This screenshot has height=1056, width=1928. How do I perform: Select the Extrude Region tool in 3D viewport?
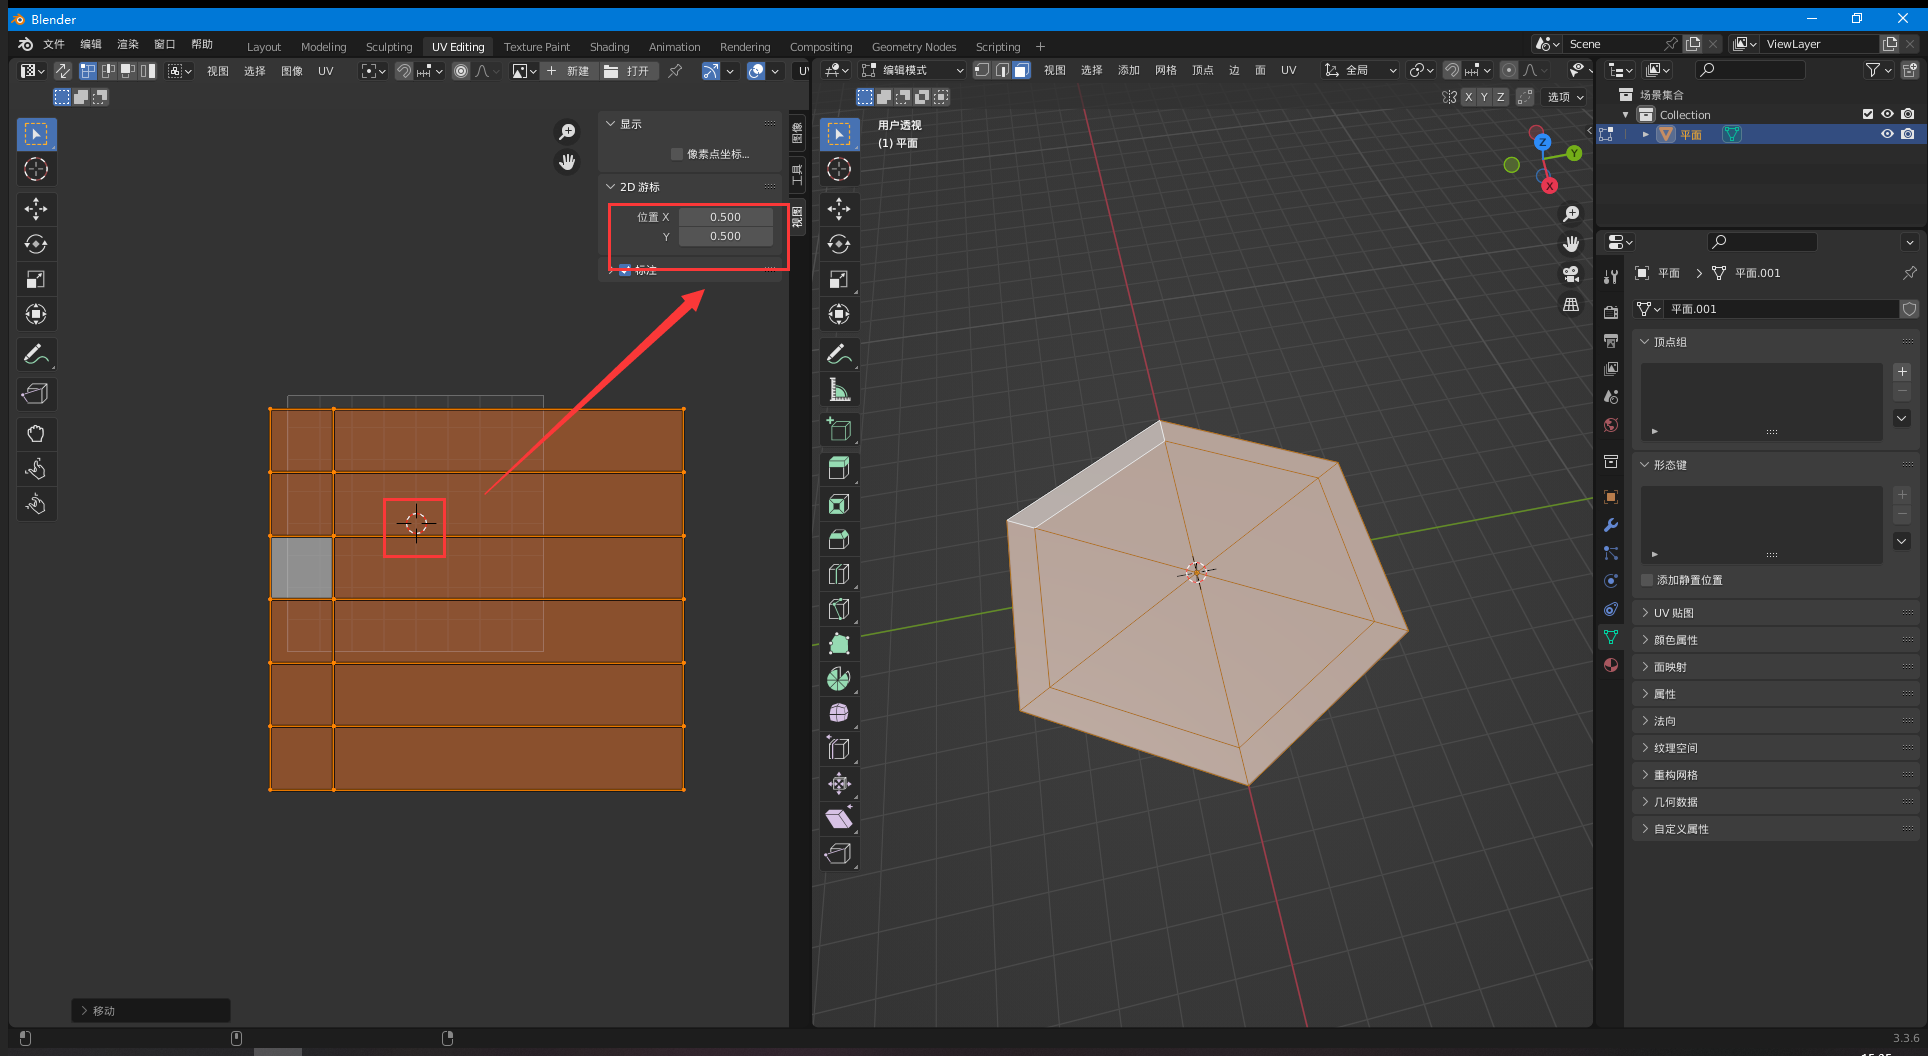click(839, 467)
